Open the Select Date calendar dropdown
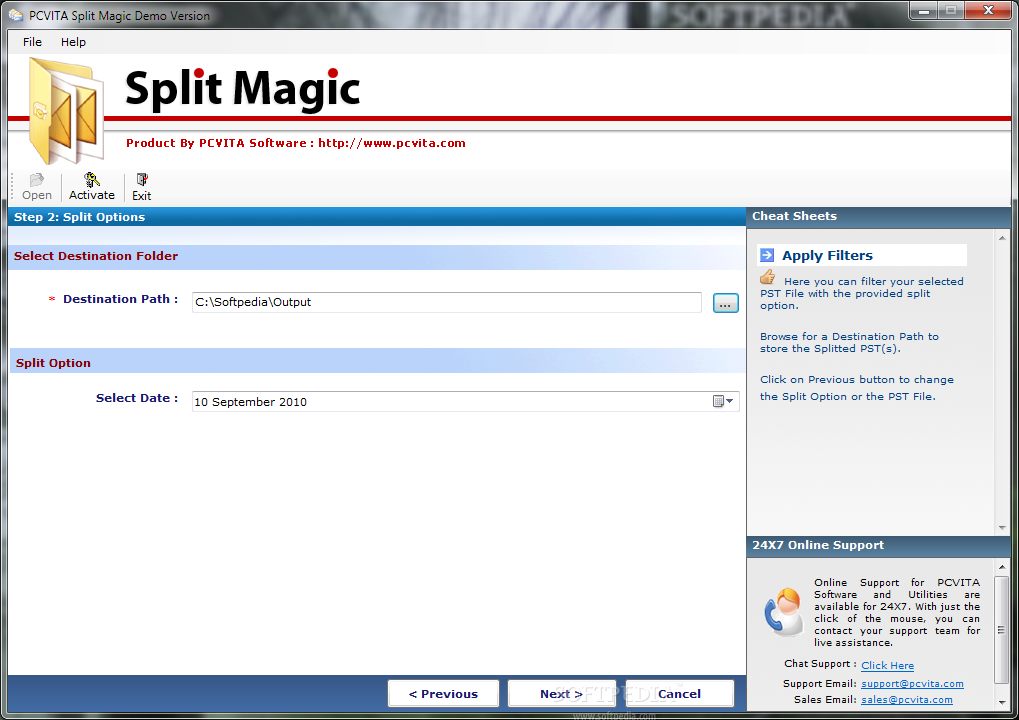1019x720 pixels. point(723,402)
